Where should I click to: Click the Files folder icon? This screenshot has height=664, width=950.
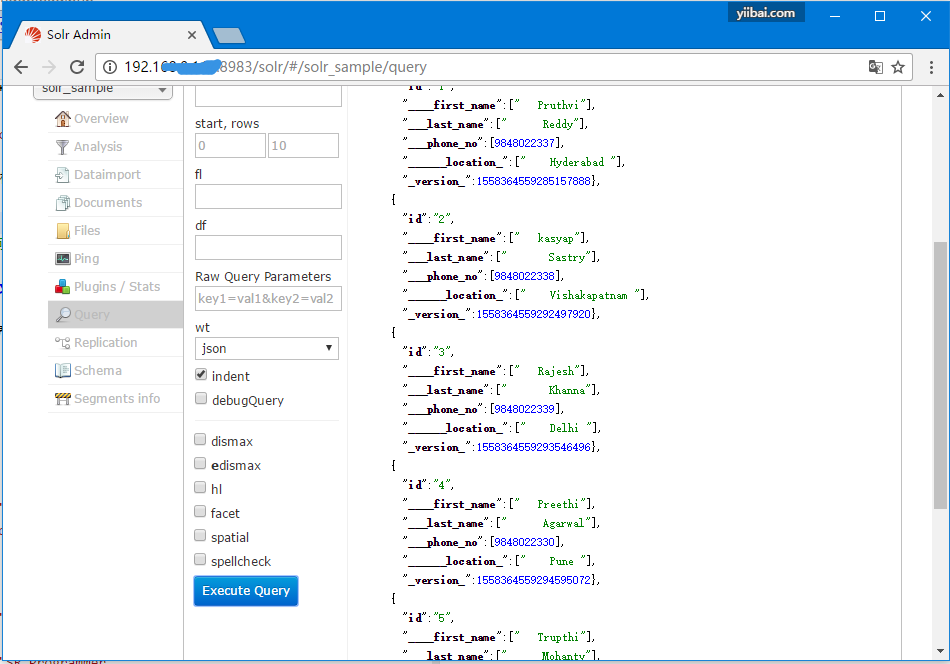[x=63, y=231]
